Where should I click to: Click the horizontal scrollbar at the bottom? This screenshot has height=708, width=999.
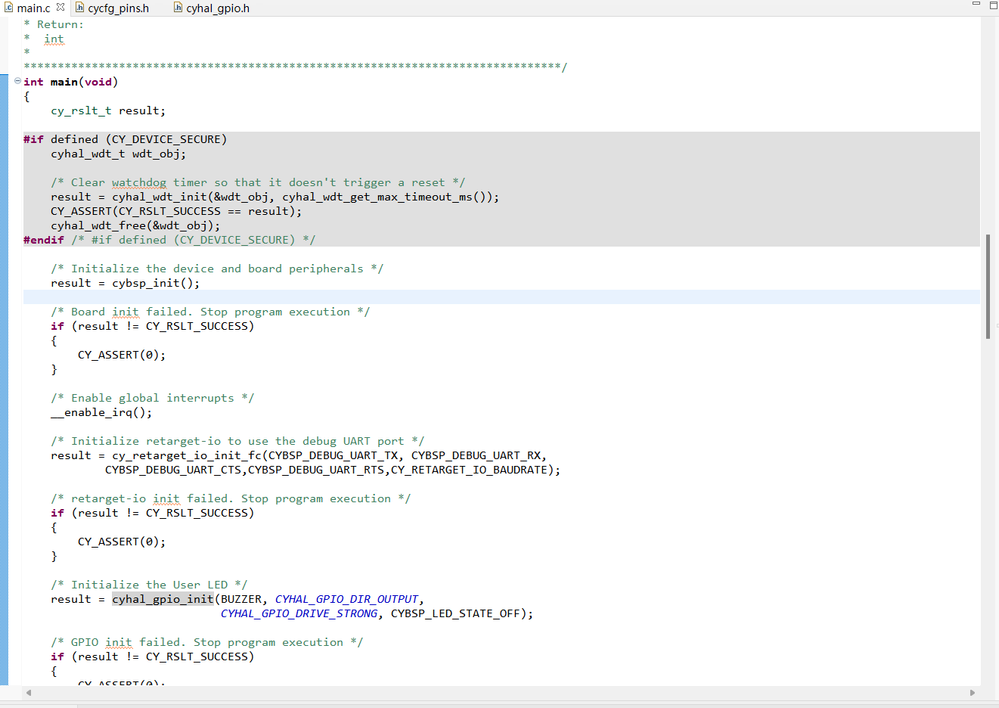[500, 691]
